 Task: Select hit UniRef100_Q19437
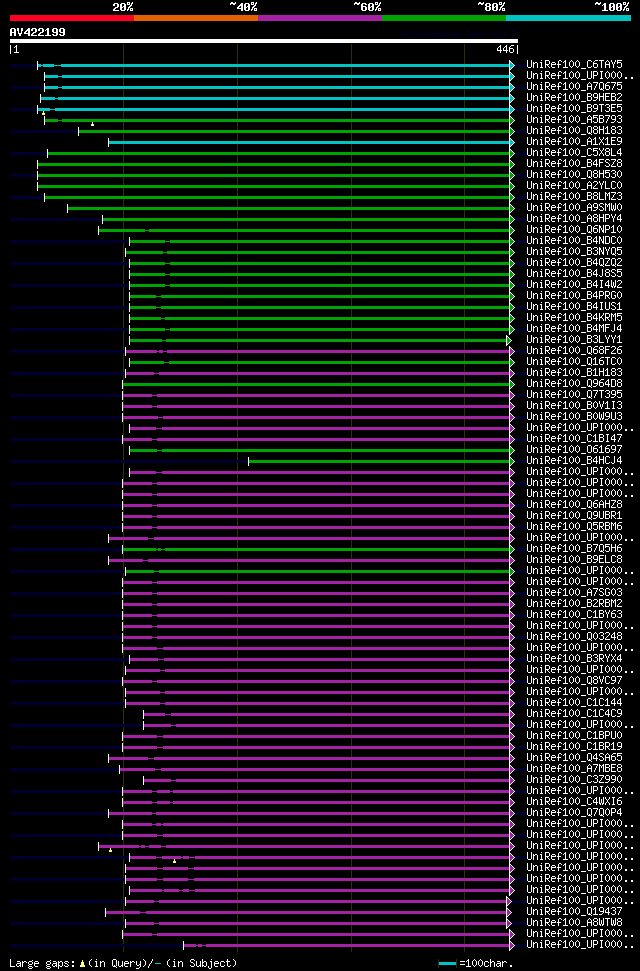coord(574,912)
